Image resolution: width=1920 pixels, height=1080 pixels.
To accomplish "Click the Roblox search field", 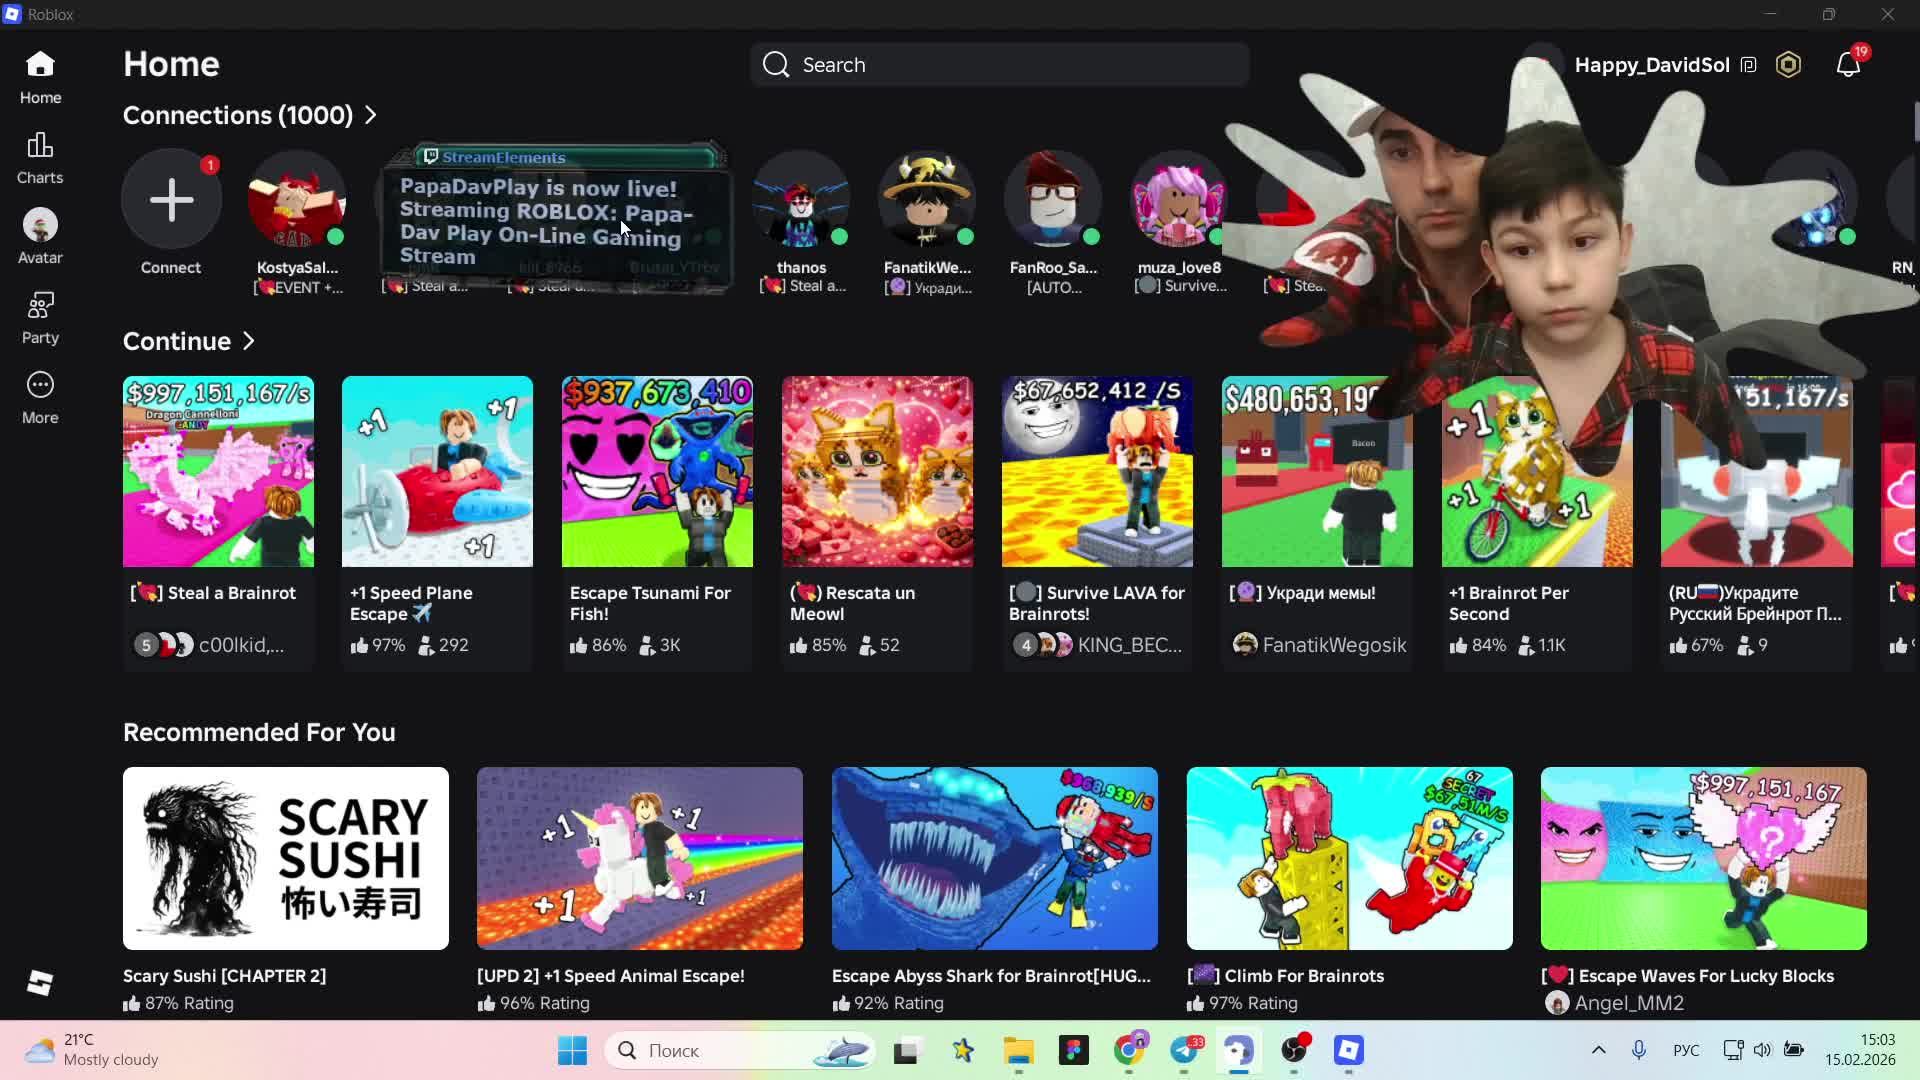I will 1000,65.
